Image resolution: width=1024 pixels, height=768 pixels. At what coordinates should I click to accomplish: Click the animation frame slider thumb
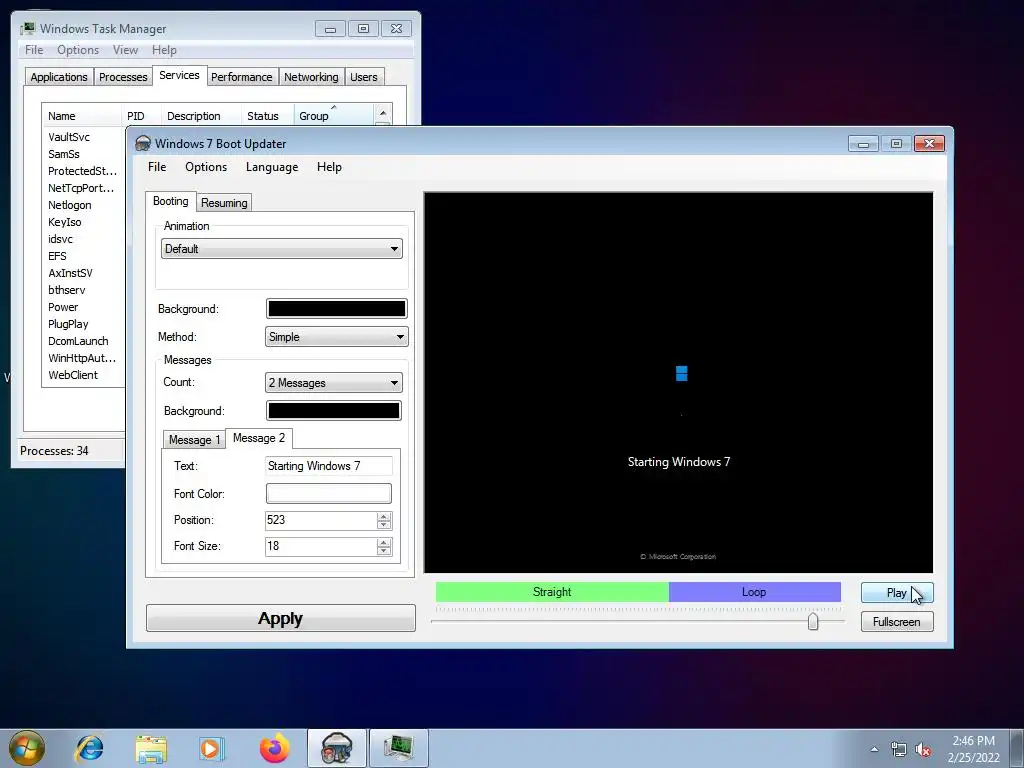813,621
